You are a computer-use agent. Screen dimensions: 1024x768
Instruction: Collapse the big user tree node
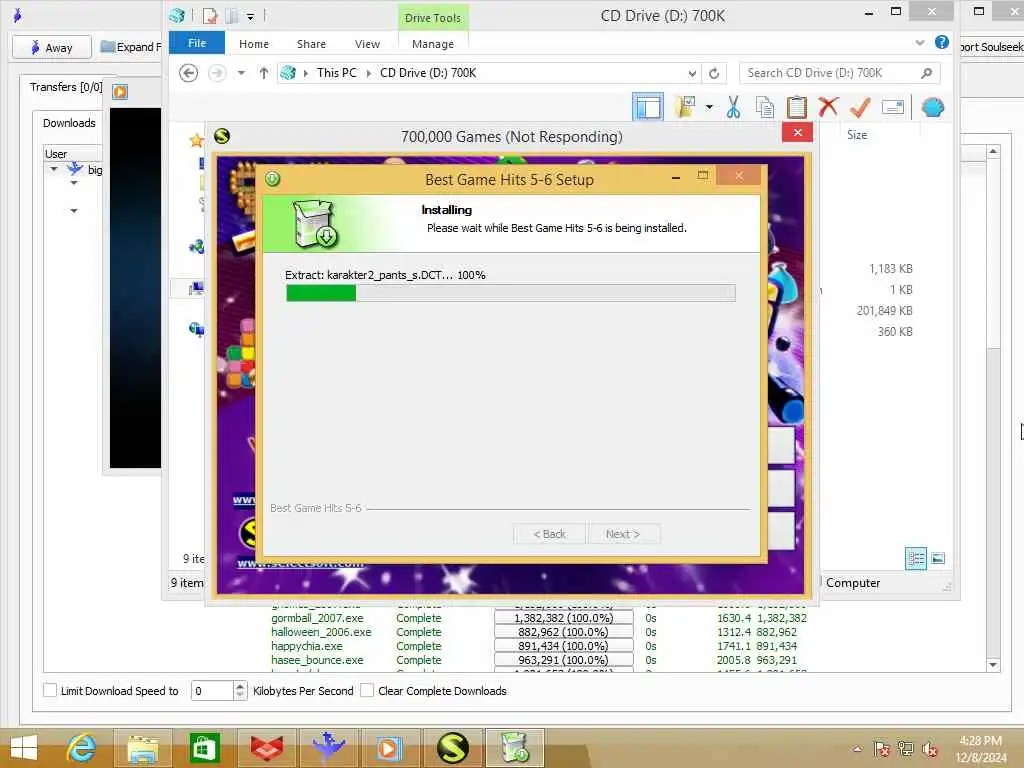tap(54, 169)
